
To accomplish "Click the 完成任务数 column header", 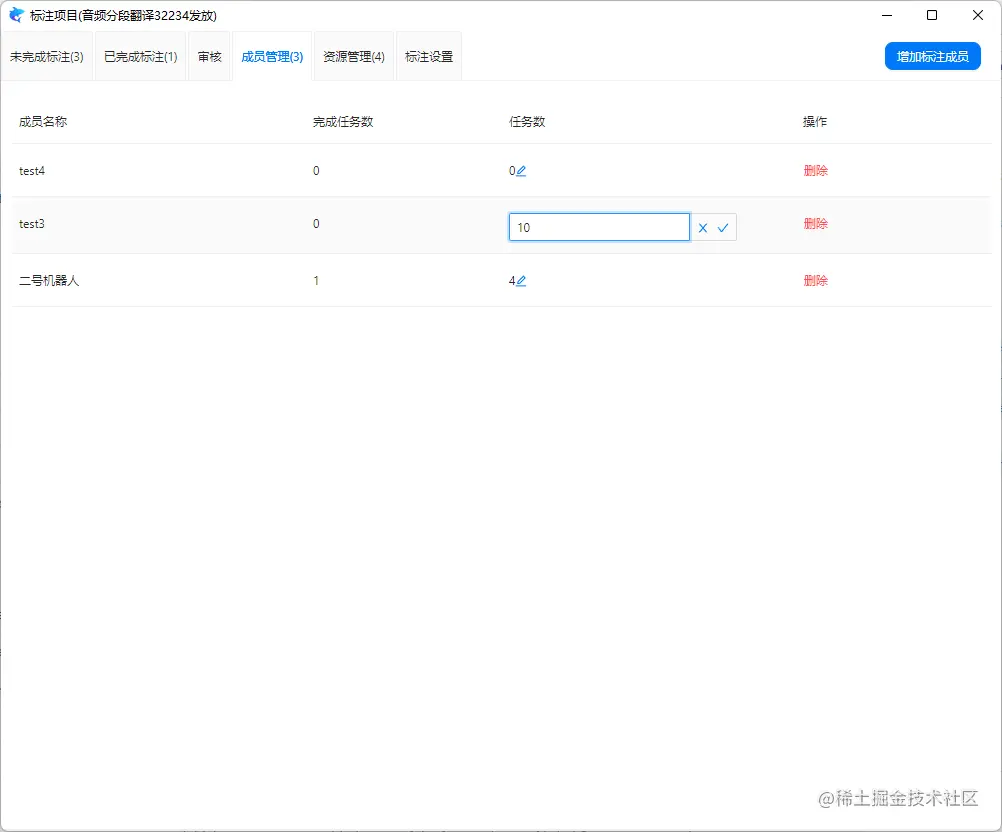I will [x=343, y=121].
